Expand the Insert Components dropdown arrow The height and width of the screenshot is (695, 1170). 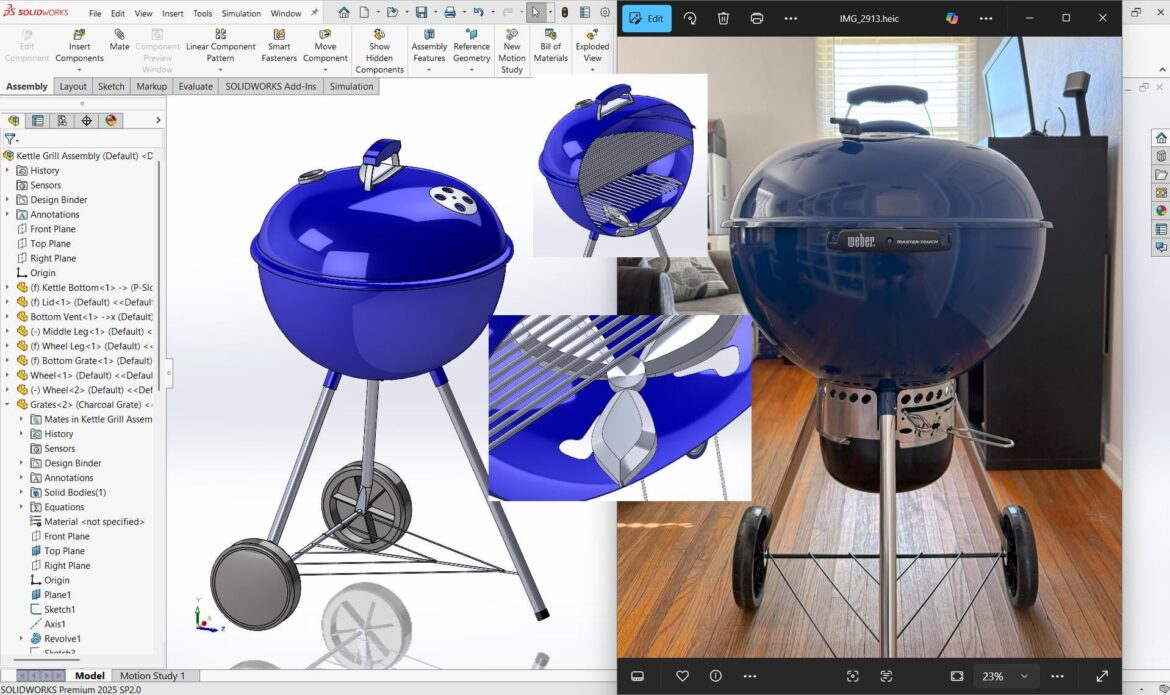point(79,69)
